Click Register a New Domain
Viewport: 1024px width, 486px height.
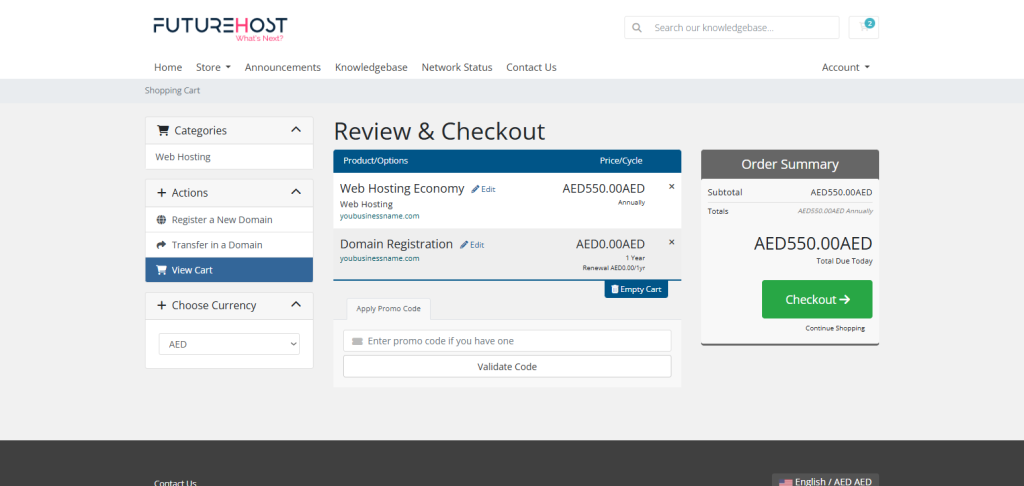click(x=229, y=220)
